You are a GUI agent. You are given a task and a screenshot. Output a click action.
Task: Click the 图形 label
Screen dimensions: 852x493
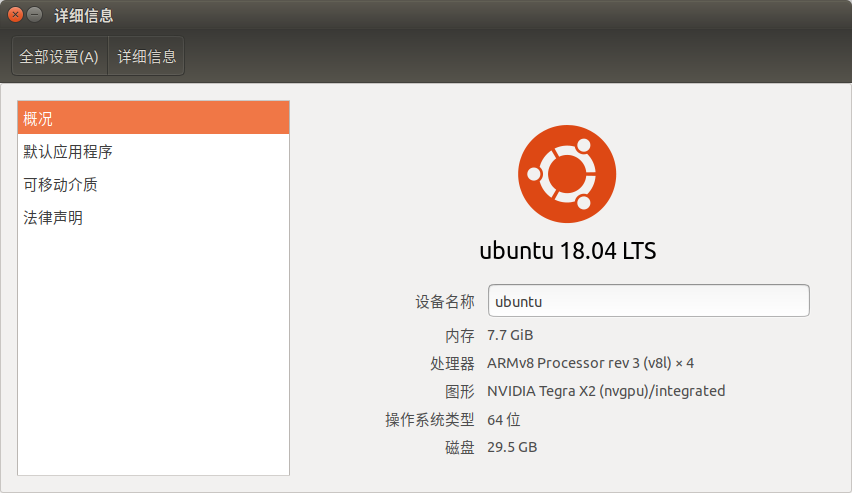click(x=460, y=391)
